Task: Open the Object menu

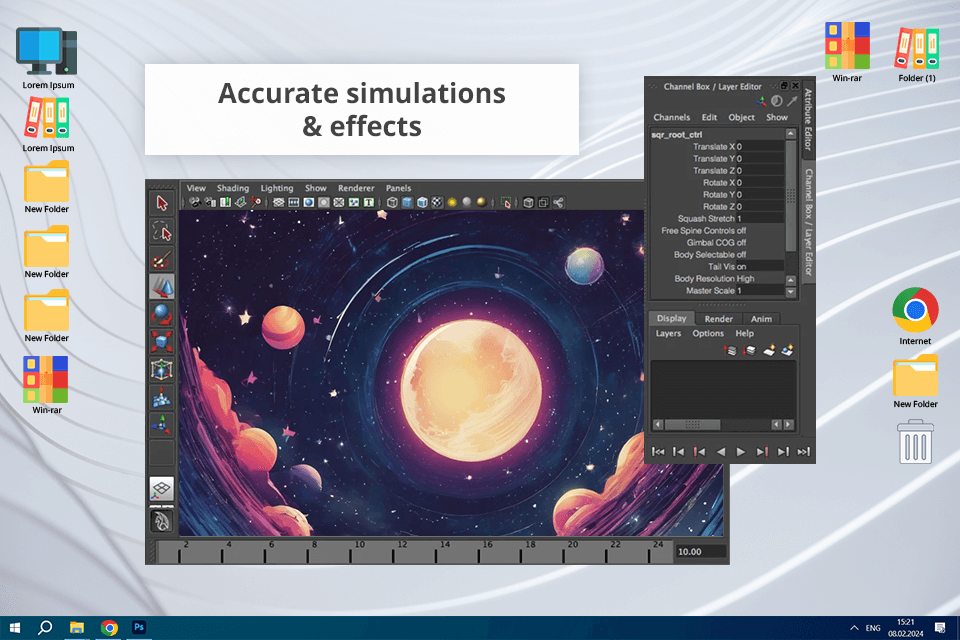Action: point(741,117)
